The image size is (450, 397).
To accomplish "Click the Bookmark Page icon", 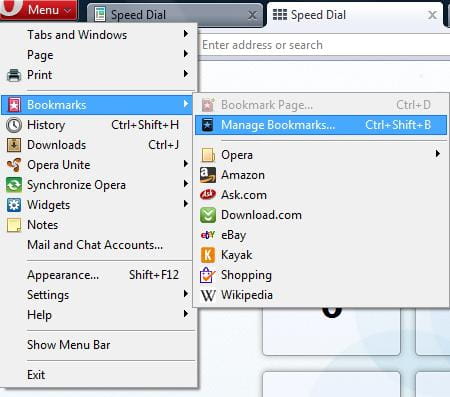I will 208,105.
